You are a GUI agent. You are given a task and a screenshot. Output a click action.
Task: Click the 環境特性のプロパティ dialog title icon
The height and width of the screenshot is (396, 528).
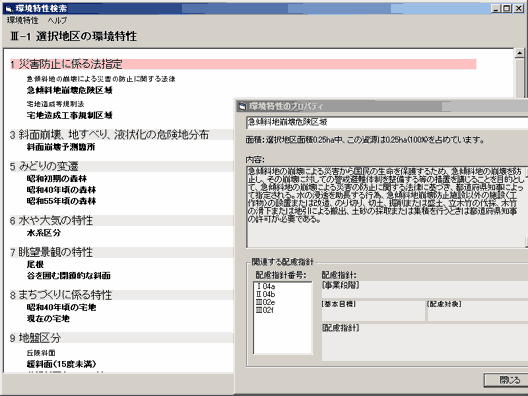[x=242, y=107]
